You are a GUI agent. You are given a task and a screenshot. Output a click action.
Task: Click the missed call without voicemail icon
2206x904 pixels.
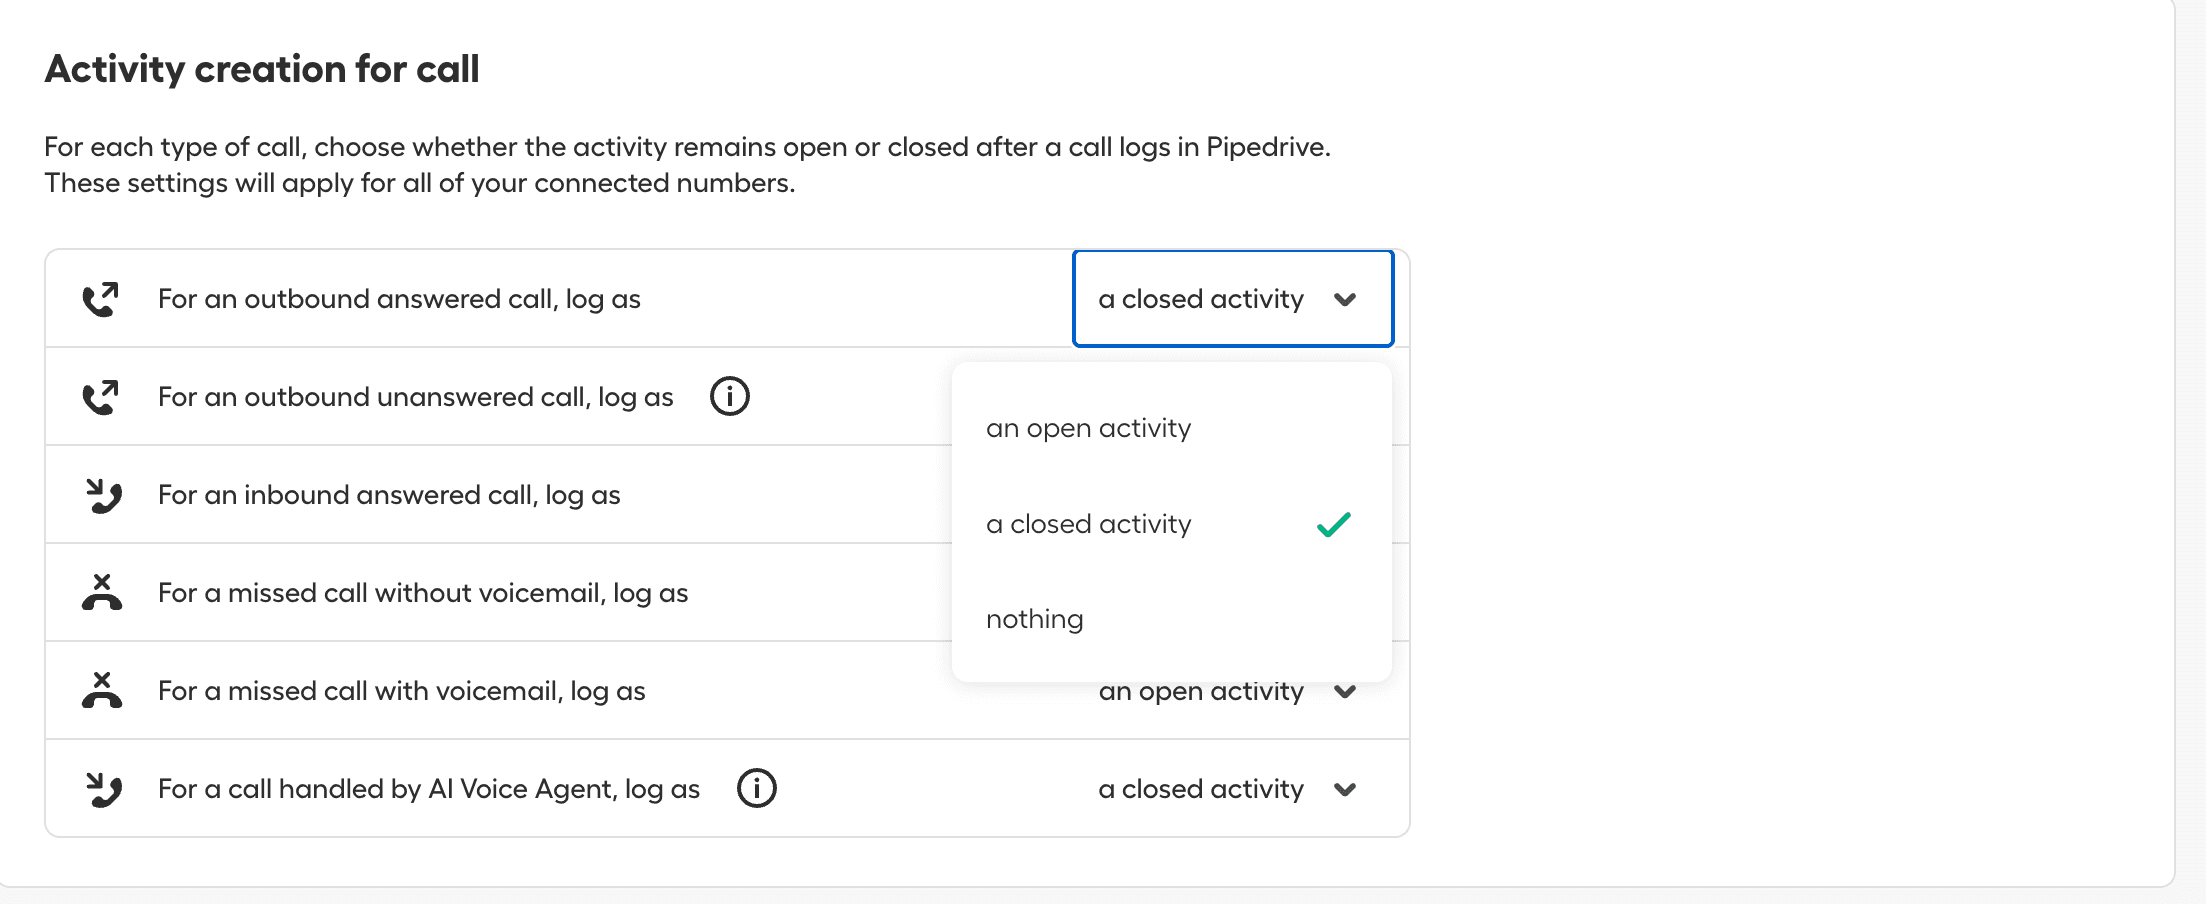click(102, 592)
